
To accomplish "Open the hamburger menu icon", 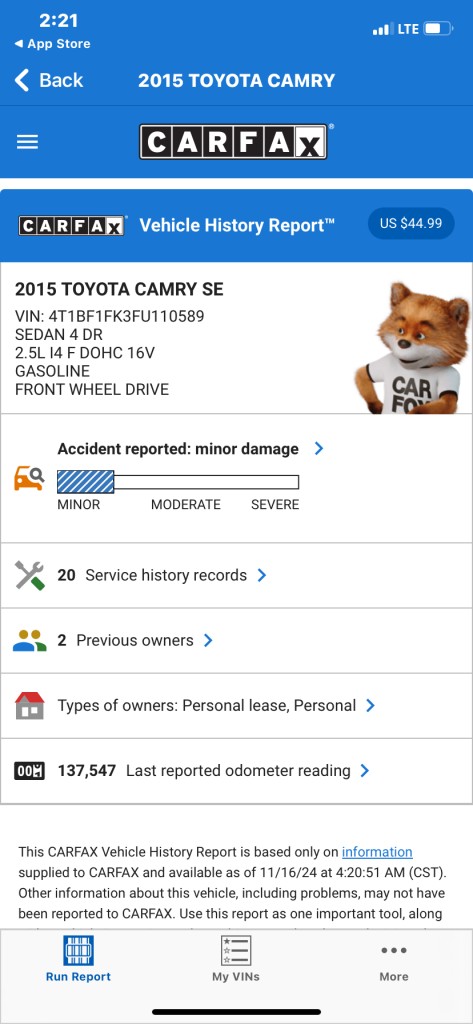I will tap(27, 142).
